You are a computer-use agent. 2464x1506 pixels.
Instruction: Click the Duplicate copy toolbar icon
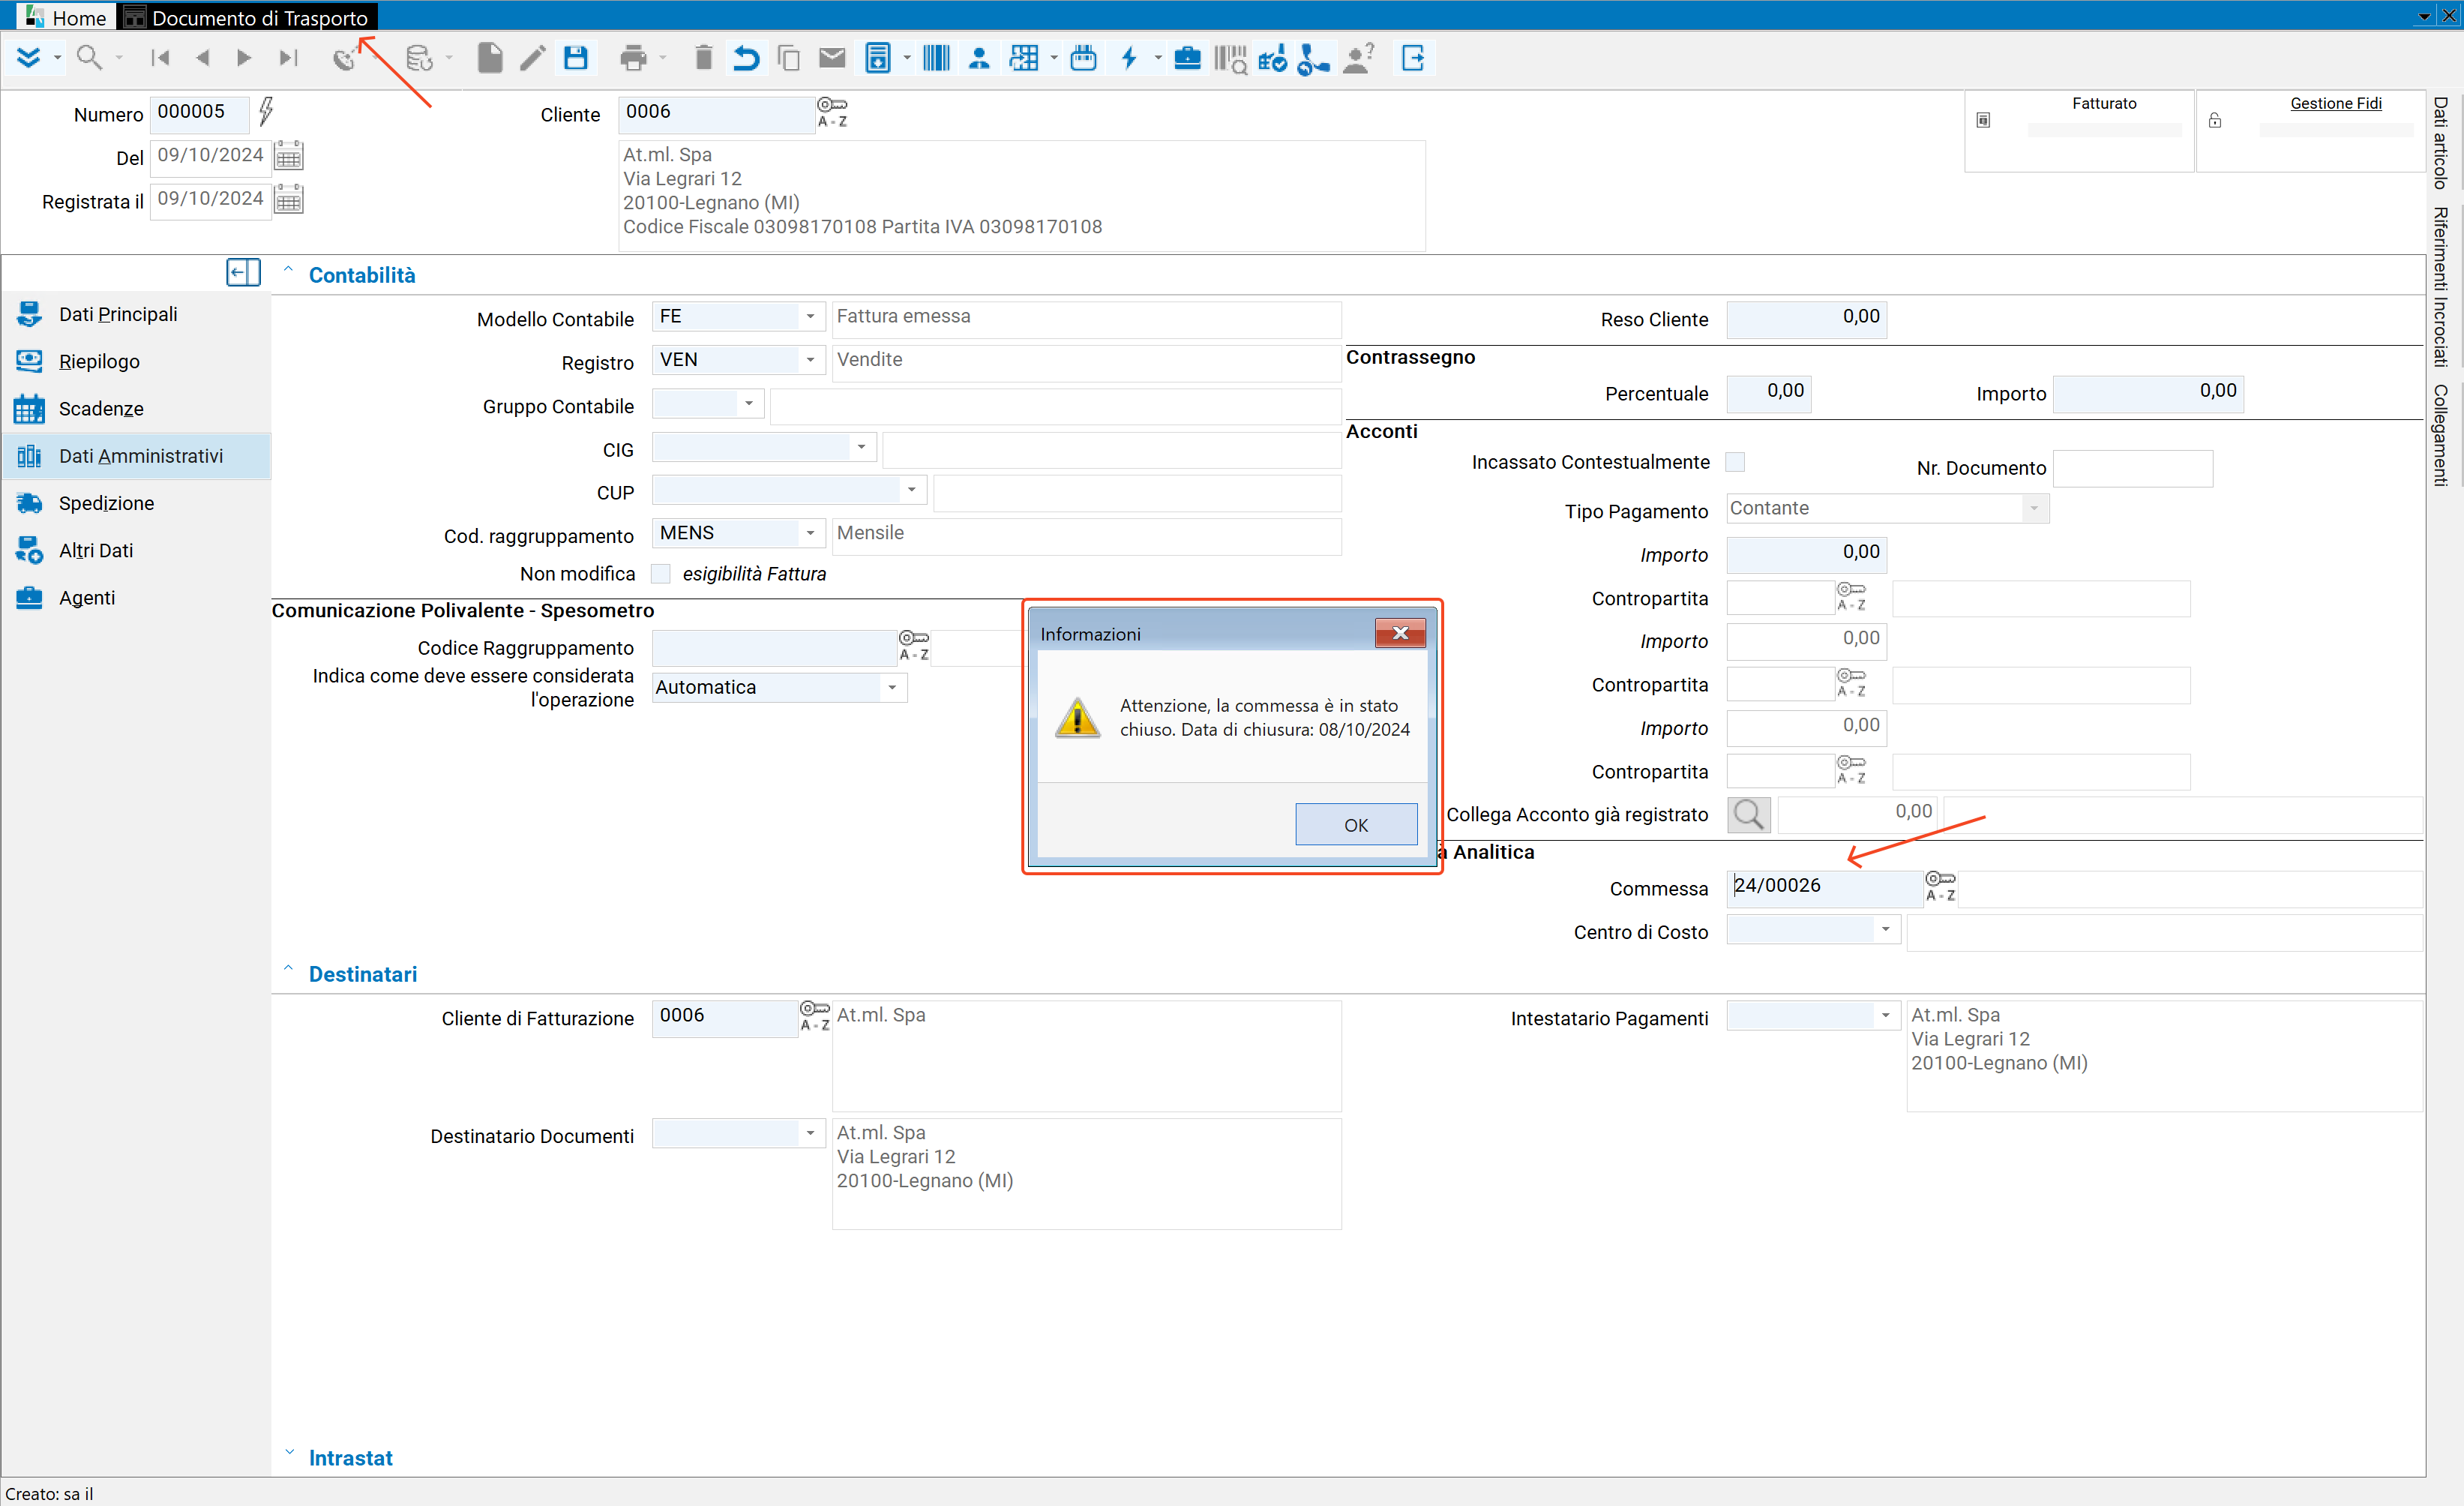[789, 58]
